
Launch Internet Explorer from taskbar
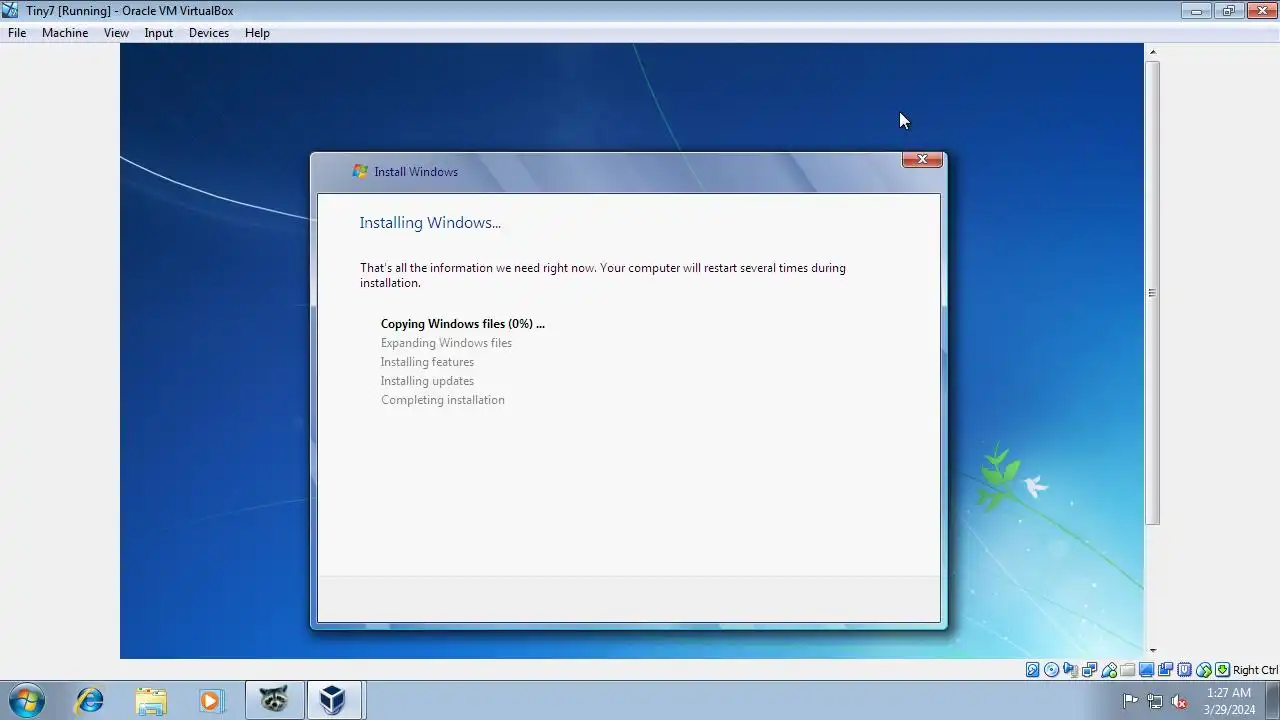pyautogui.click(x=89, y=701)
